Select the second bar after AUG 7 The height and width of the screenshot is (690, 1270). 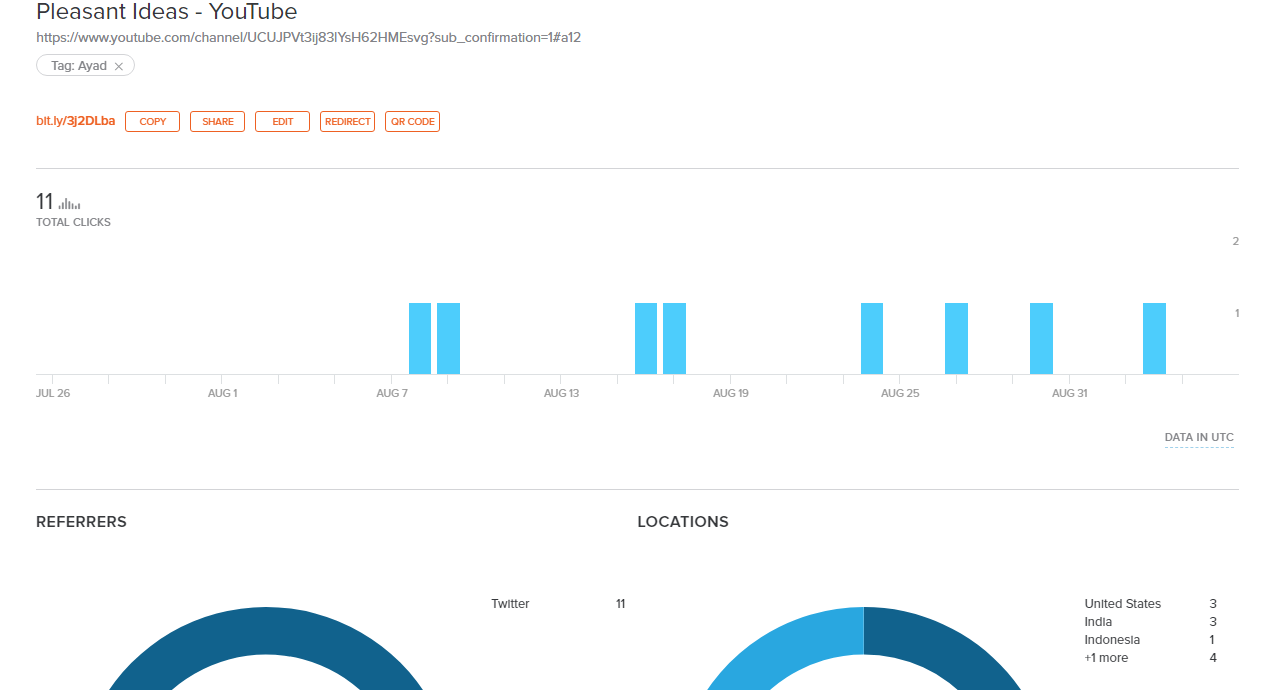click(x=448, y=339)
